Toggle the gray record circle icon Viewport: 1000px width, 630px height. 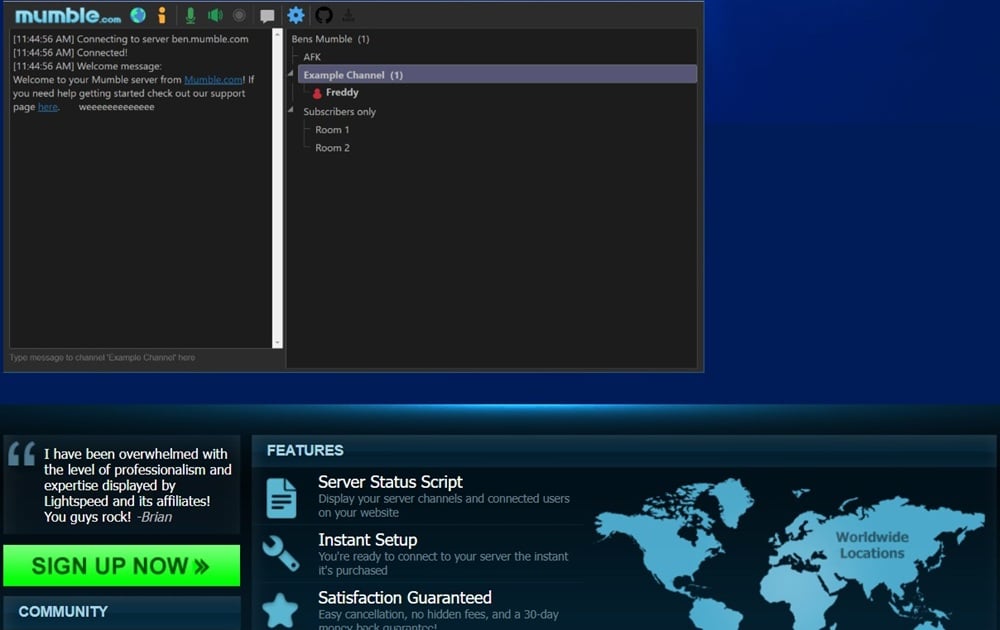(x=239, y=15)
